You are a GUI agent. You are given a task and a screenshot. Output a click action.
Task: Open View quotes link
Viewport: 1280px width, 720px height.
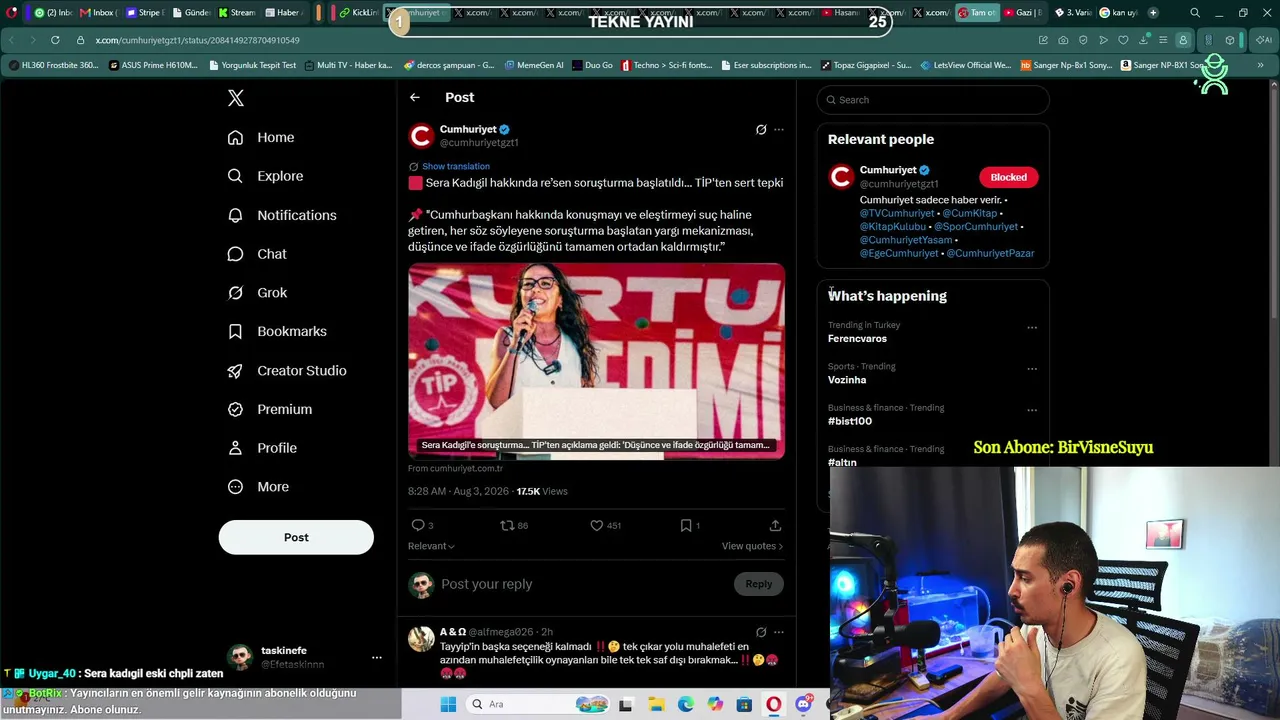pos(752,546)
